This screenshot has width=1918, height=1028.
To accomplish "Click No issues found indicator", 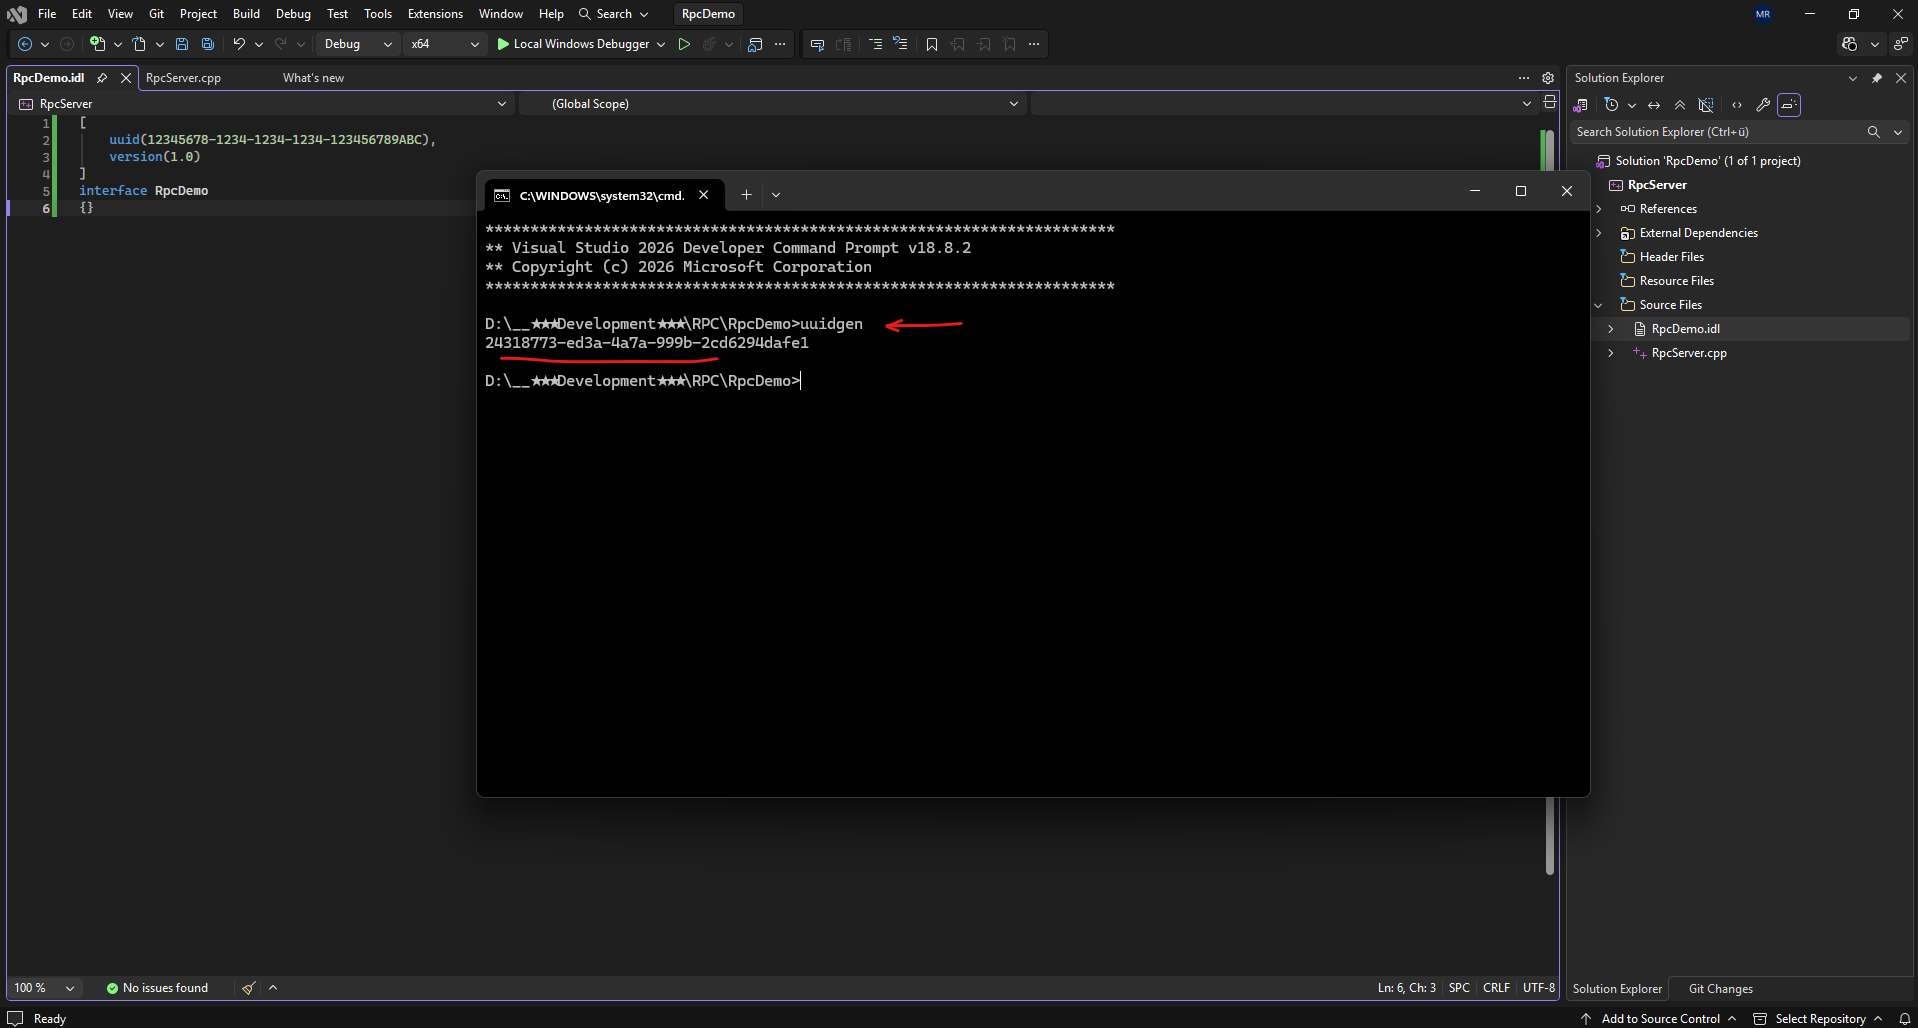I will pyautogui.click(x=157, y=988).
